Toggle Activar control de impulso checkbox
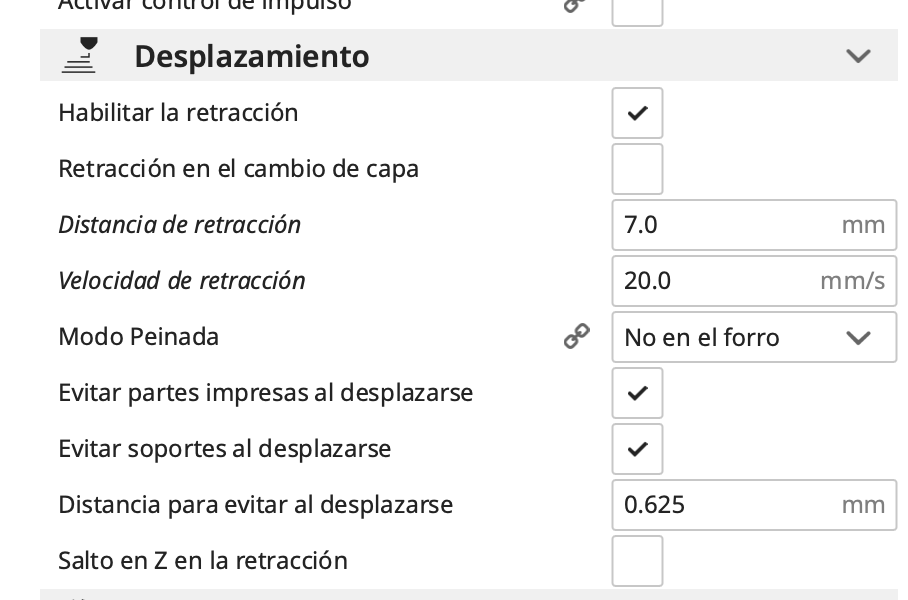 pos(637,8)
